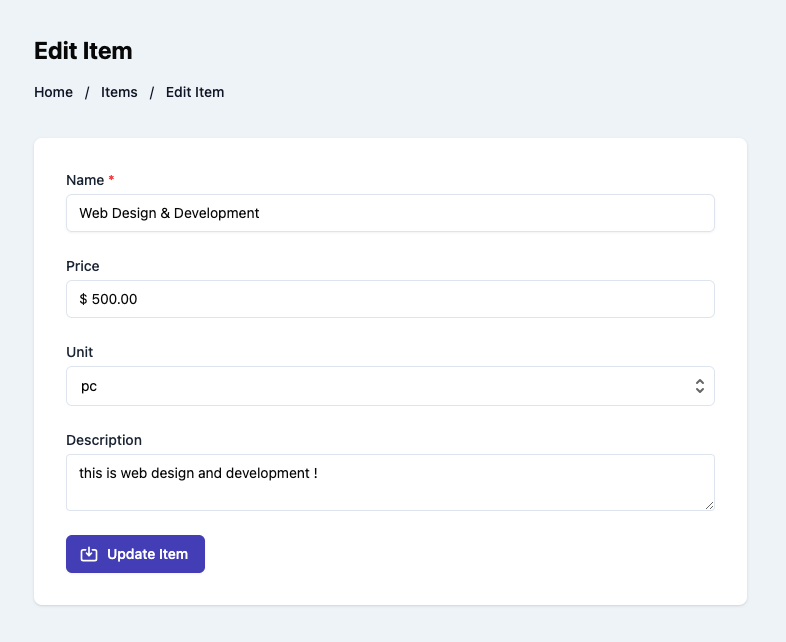Click the Unit field label

pos(80,352)
